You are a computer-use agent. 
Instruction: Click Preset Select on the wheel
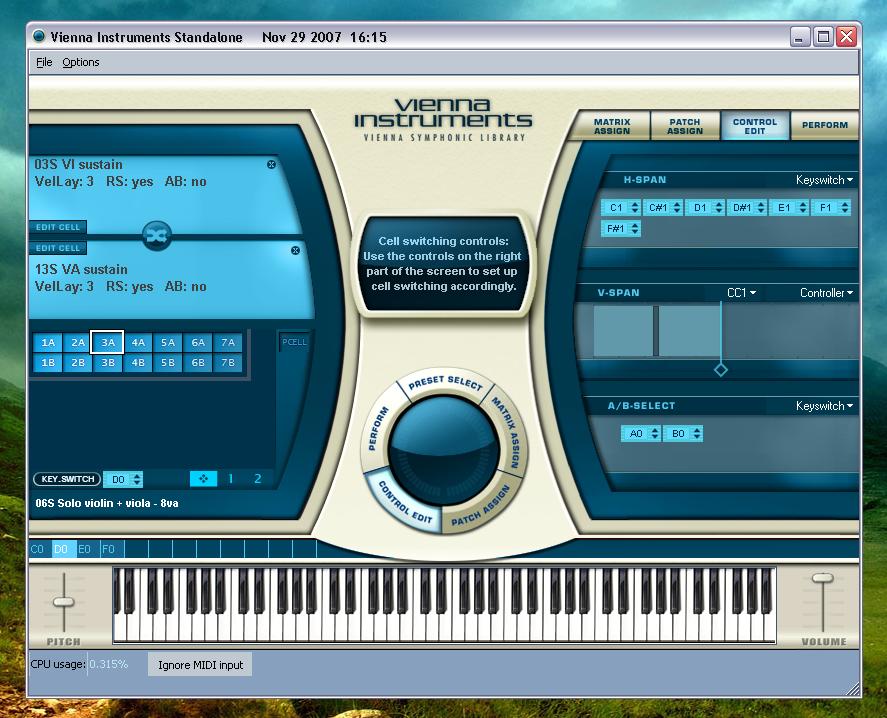[x=445, y=383]
